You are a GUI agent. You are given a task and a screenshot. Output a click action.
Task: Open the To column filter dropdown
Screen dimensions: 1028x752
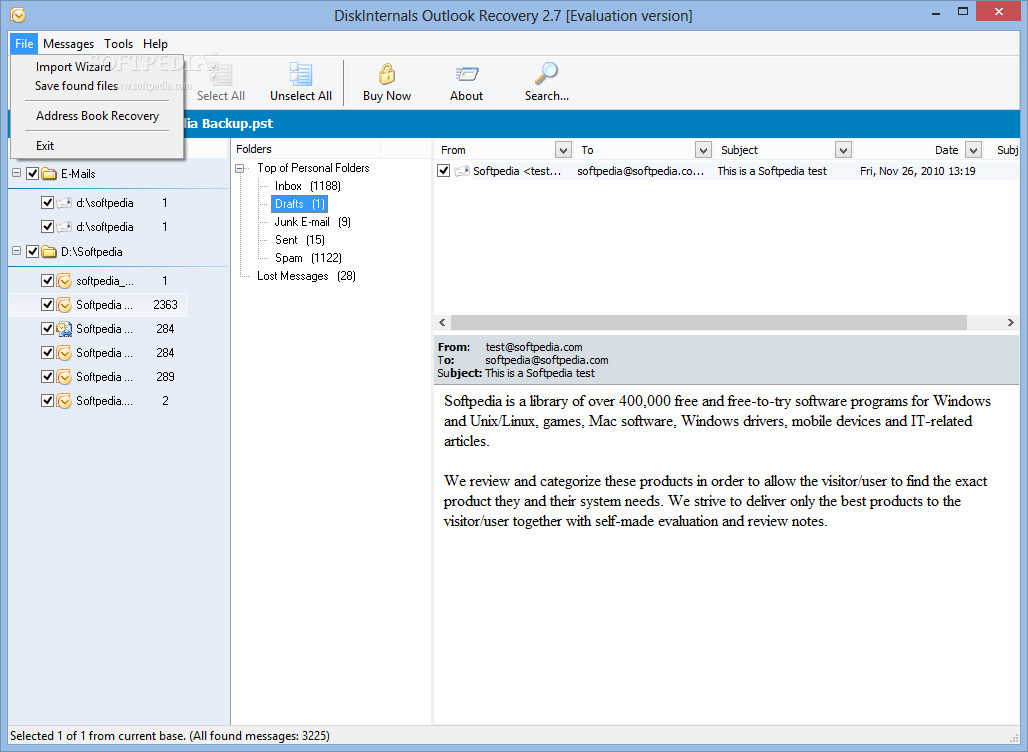(703, 150)
